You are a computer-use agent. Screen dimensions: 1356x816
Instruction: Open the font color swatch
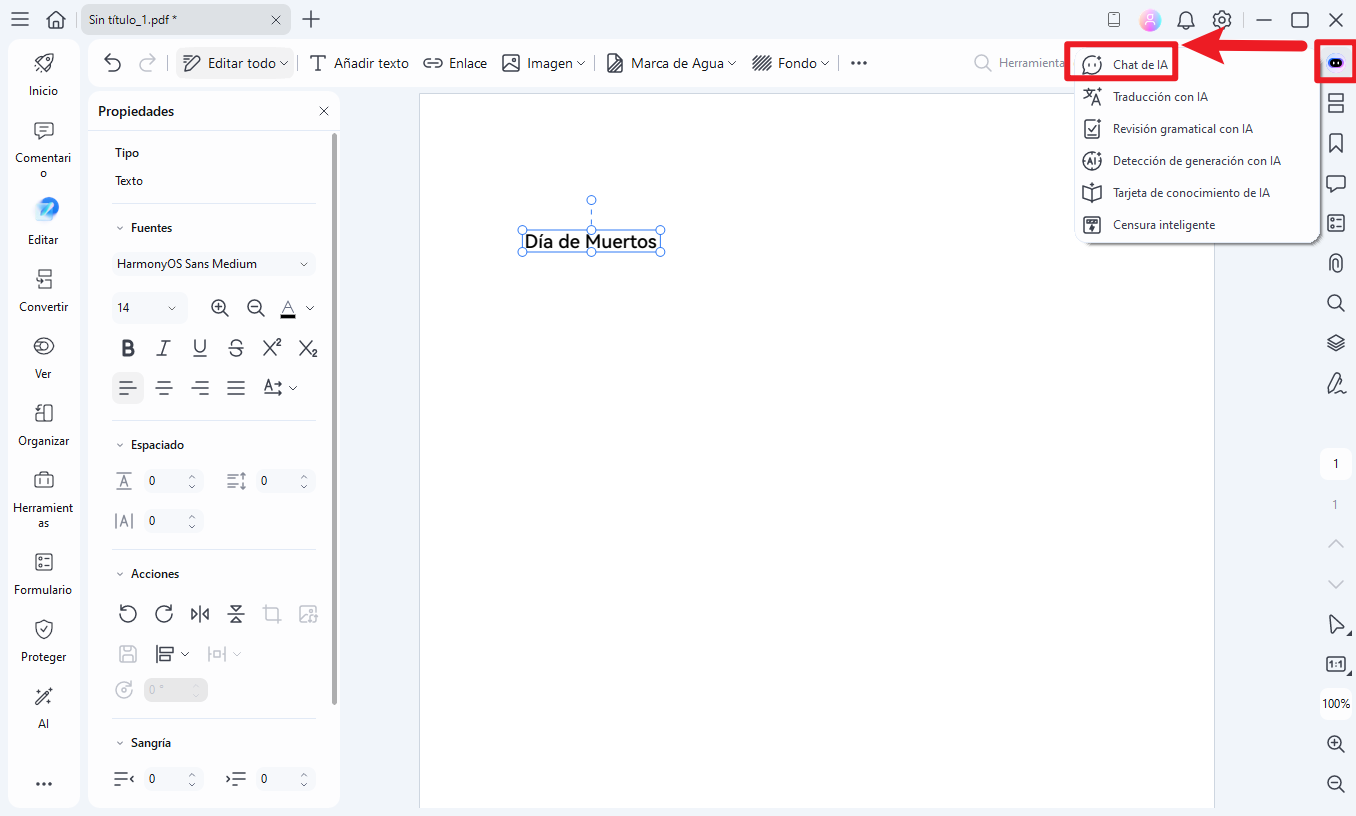tap(288, 308)
